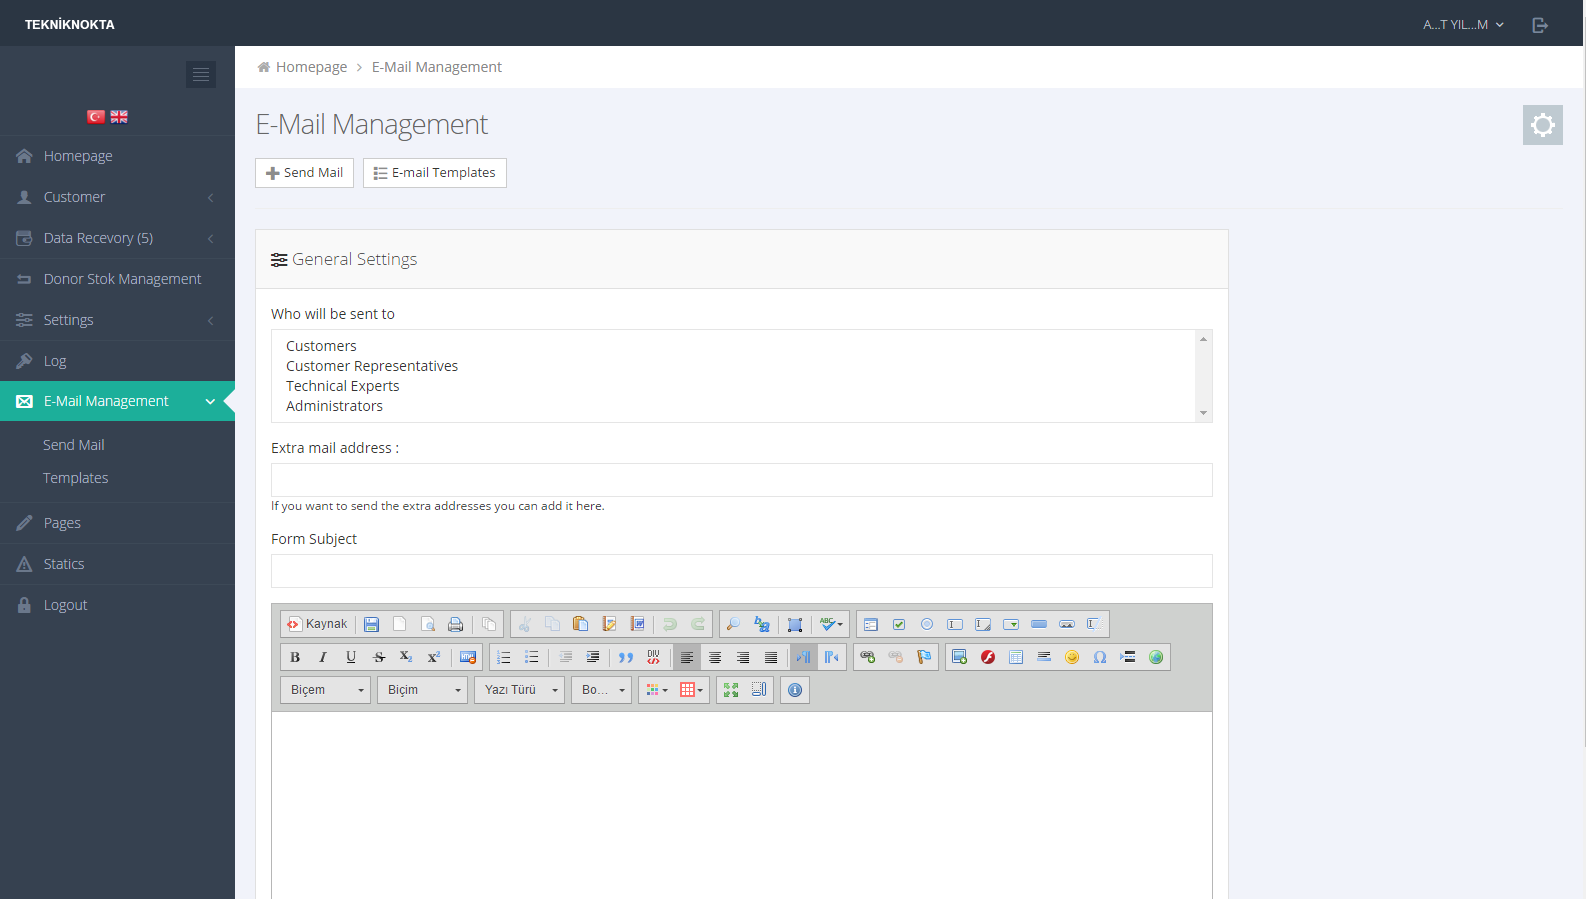Screen dimensions: 1586x899
Task: Open the text color picker in editor
Action: click(x=656, y=690)
